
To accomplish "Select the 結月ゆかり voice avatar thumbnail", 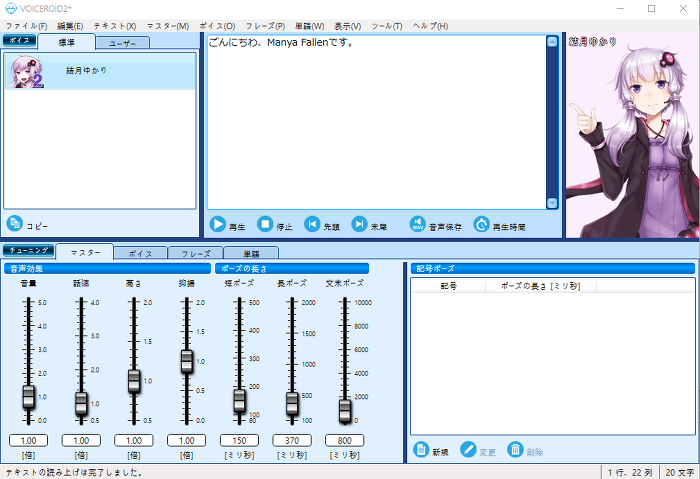I will pyautogui.click(x=27, y=72).
